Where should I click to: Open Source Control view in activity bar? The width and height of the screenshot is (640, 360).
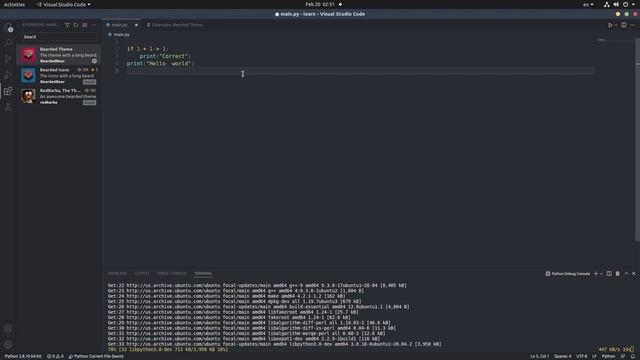[x=8, y=59]
